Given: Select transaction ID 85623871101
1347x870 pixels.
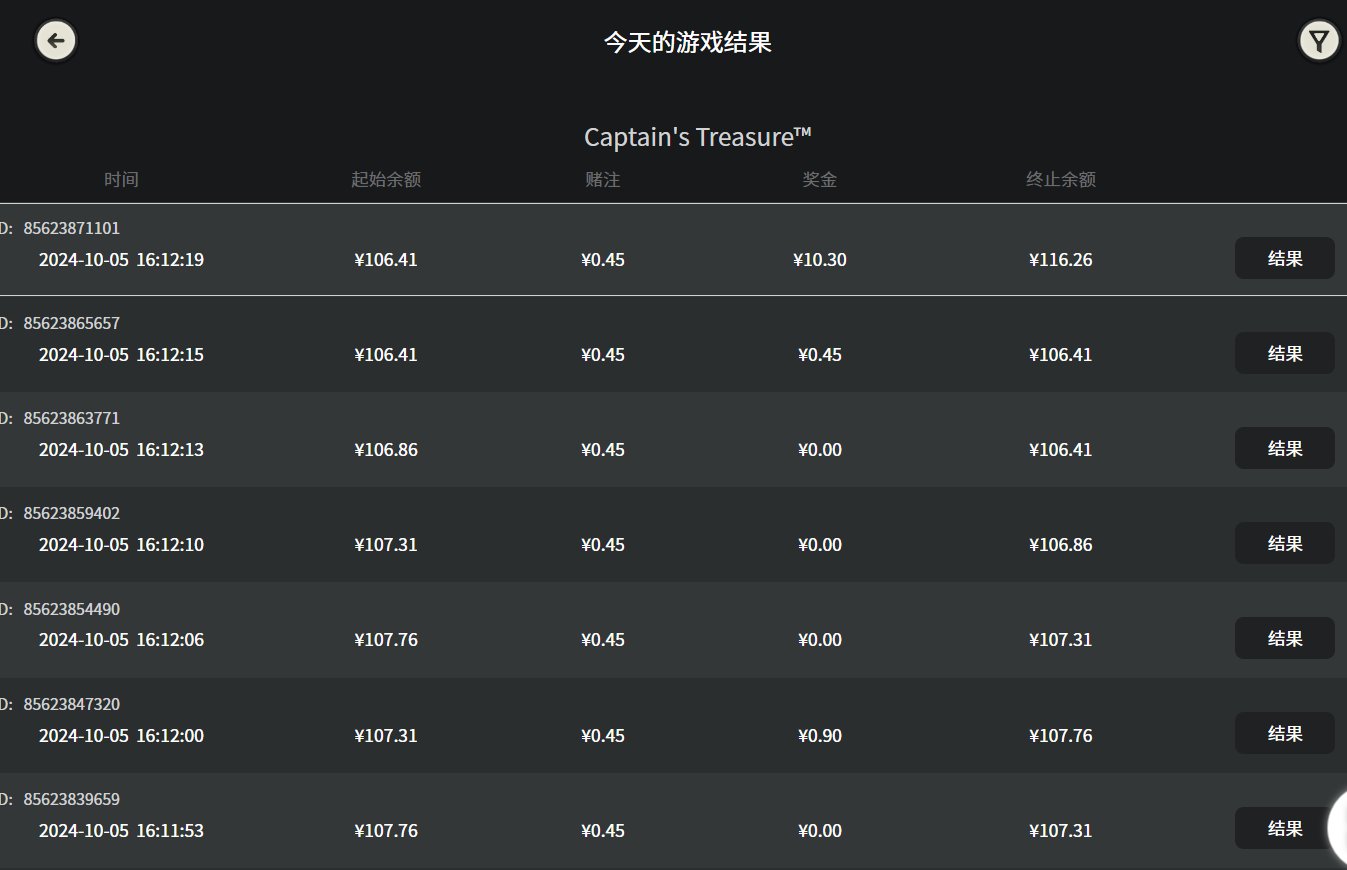Looking at the screenshot, I should [x=71, y=228].
